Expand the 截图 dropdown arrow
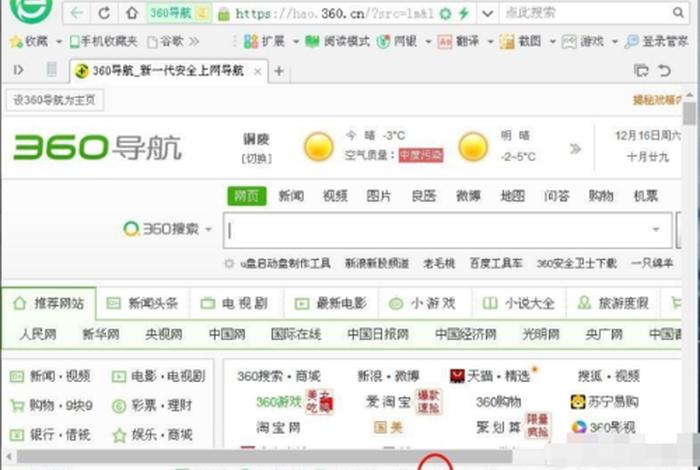The height and width of the screenshot is (470, 700). click(x=552, y=42)
